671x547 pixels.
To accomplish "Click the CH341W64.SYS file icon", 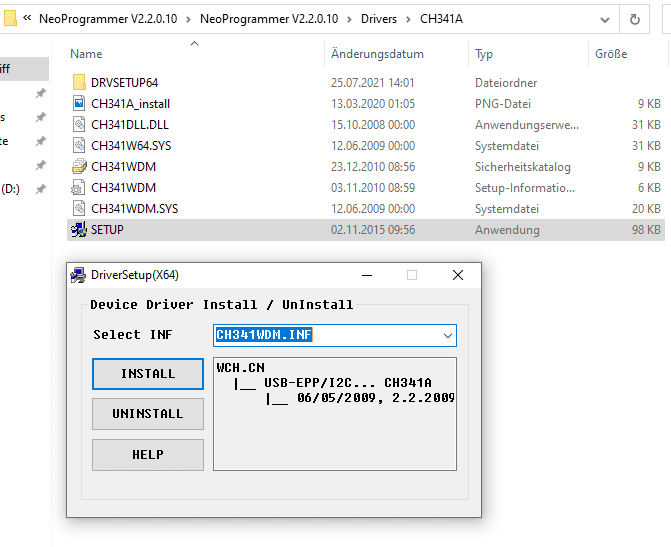I will click(79, 146).
